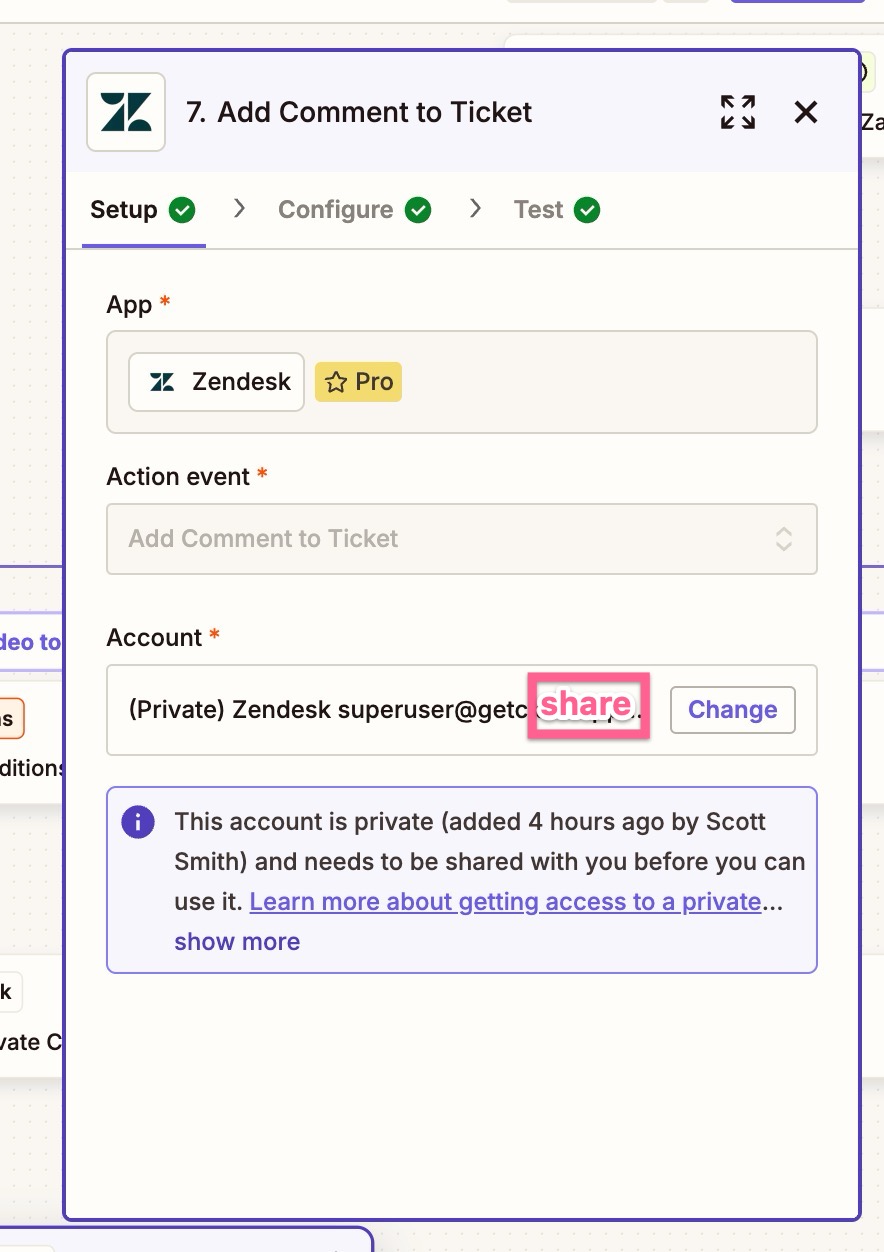The image size is (884, 1252).
Task: Open the Action event dropdown
Action: coord(462,539)
